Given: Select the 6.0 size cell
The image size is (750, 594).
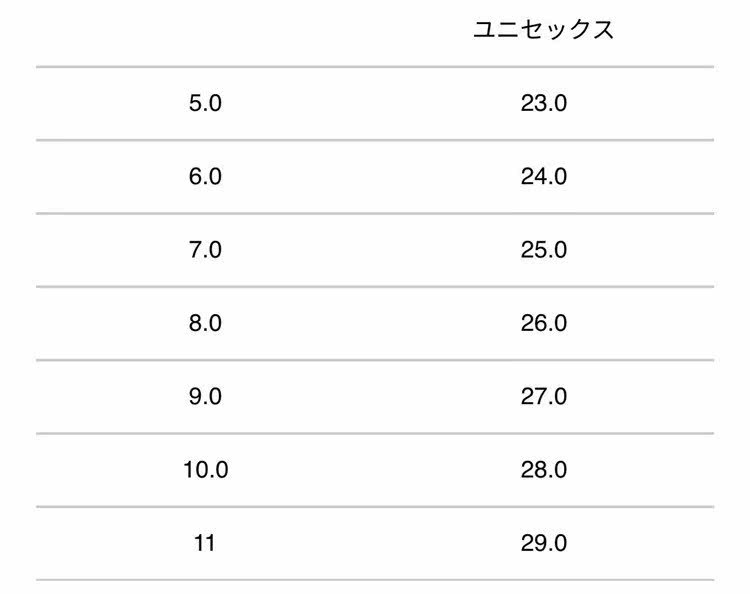Looking at the screenshot, I should tap(205, 177).
